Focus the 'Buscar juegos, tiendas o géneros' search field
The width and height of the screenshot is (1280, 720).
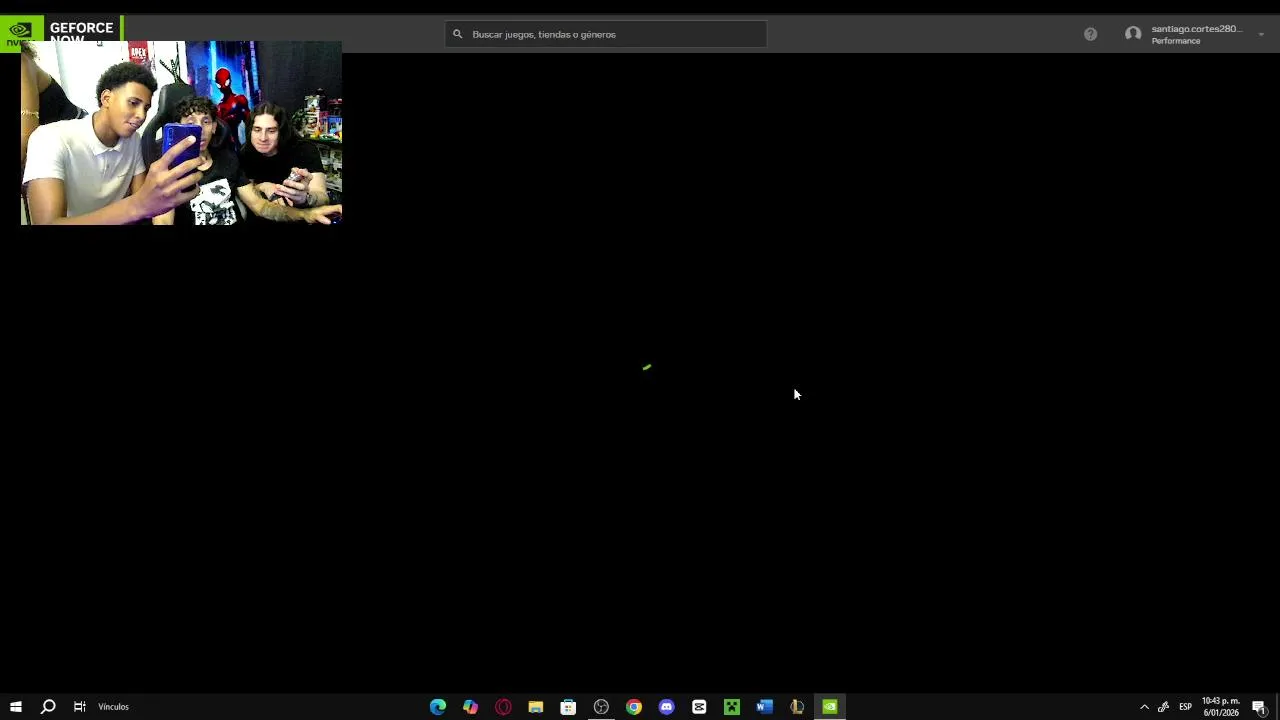pyautogui.click(x=606, y=34)
